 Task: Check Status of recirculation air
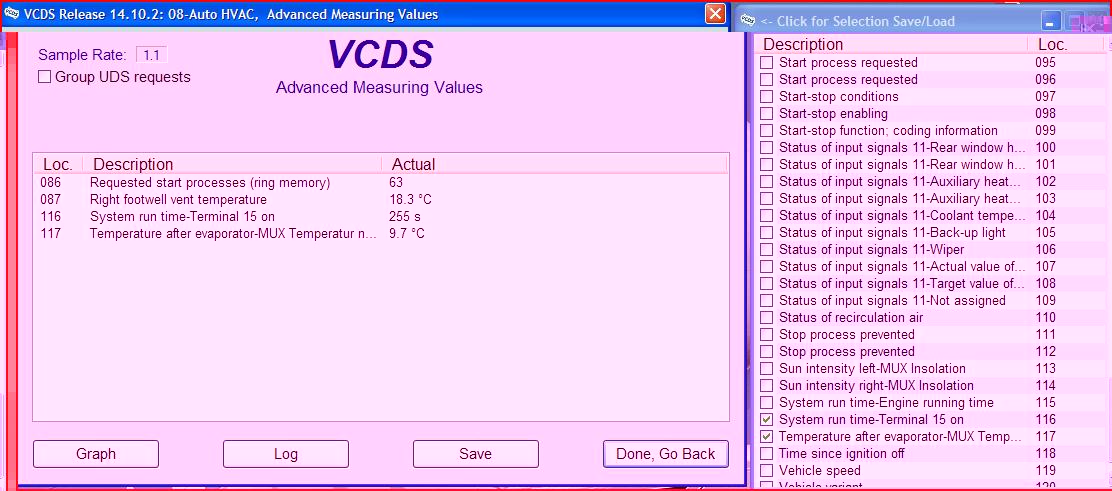point(767,318)
